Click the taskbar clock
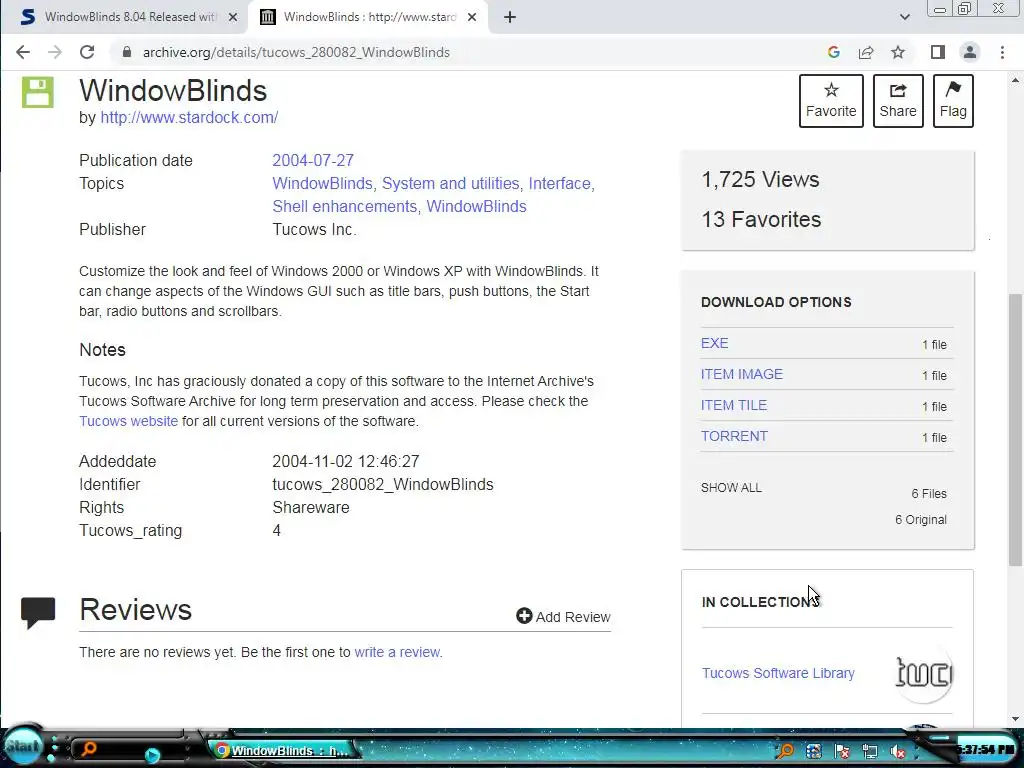The height and width of the screenshot is (768, 1024). click(985, 749)
